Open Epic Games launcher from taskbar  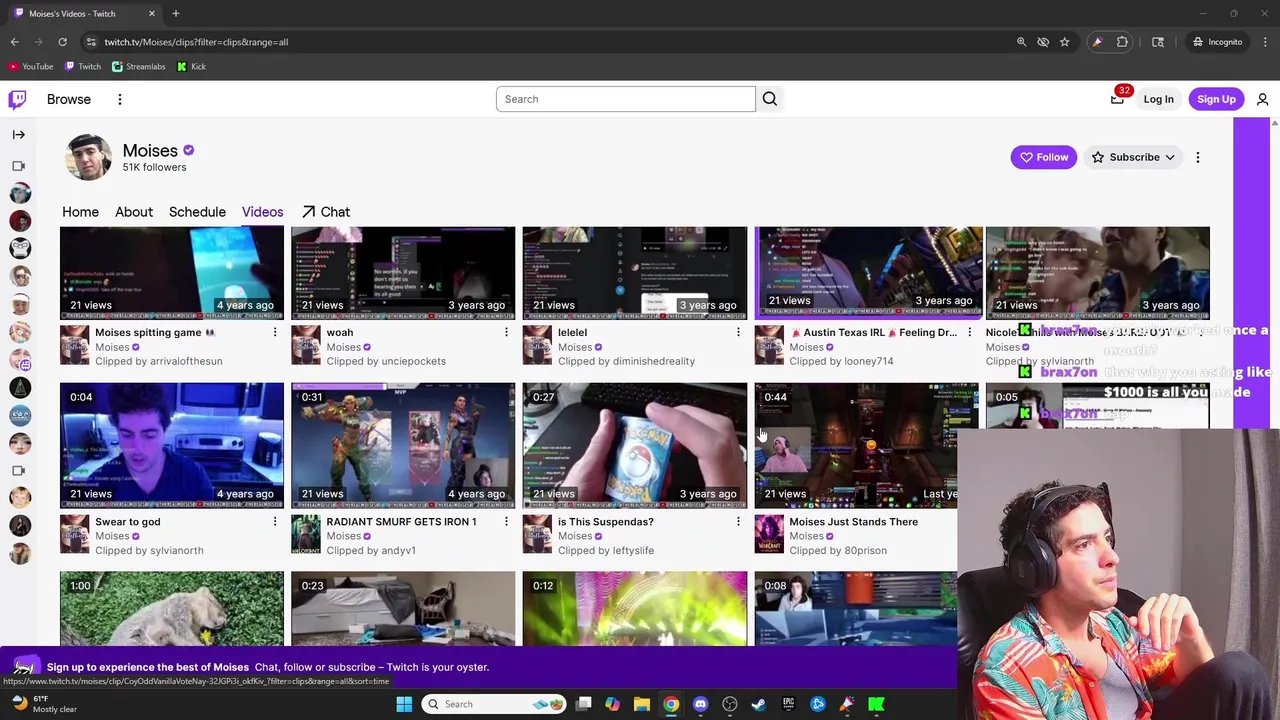click(x=788, y=704)
